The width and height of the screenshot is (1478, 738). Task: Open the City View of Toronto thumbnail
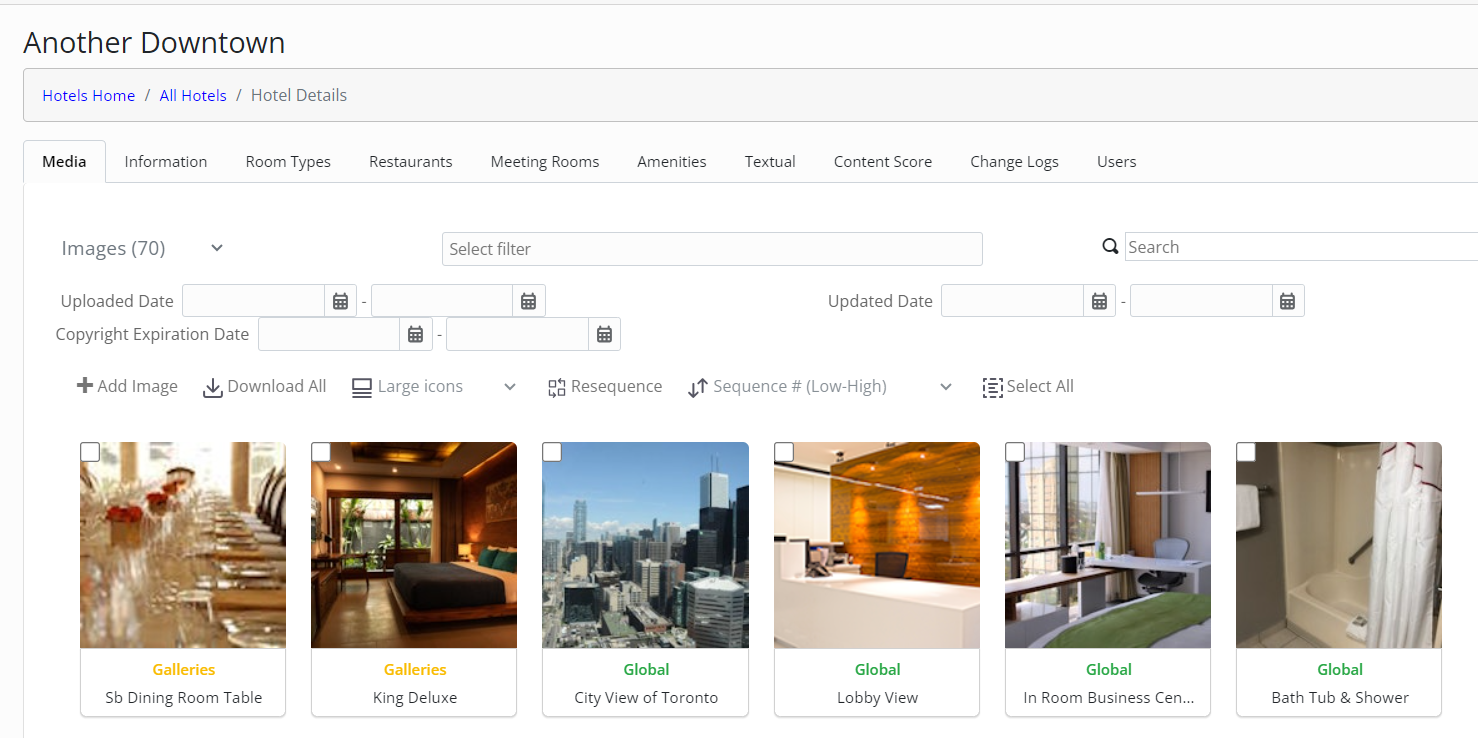tap(645, 545)
